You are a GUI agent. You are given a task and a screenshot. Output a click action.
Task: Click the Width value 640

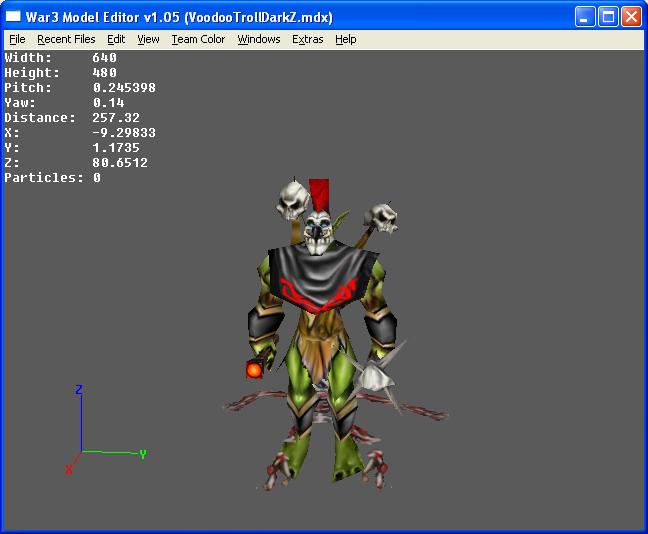coord(104,58)
